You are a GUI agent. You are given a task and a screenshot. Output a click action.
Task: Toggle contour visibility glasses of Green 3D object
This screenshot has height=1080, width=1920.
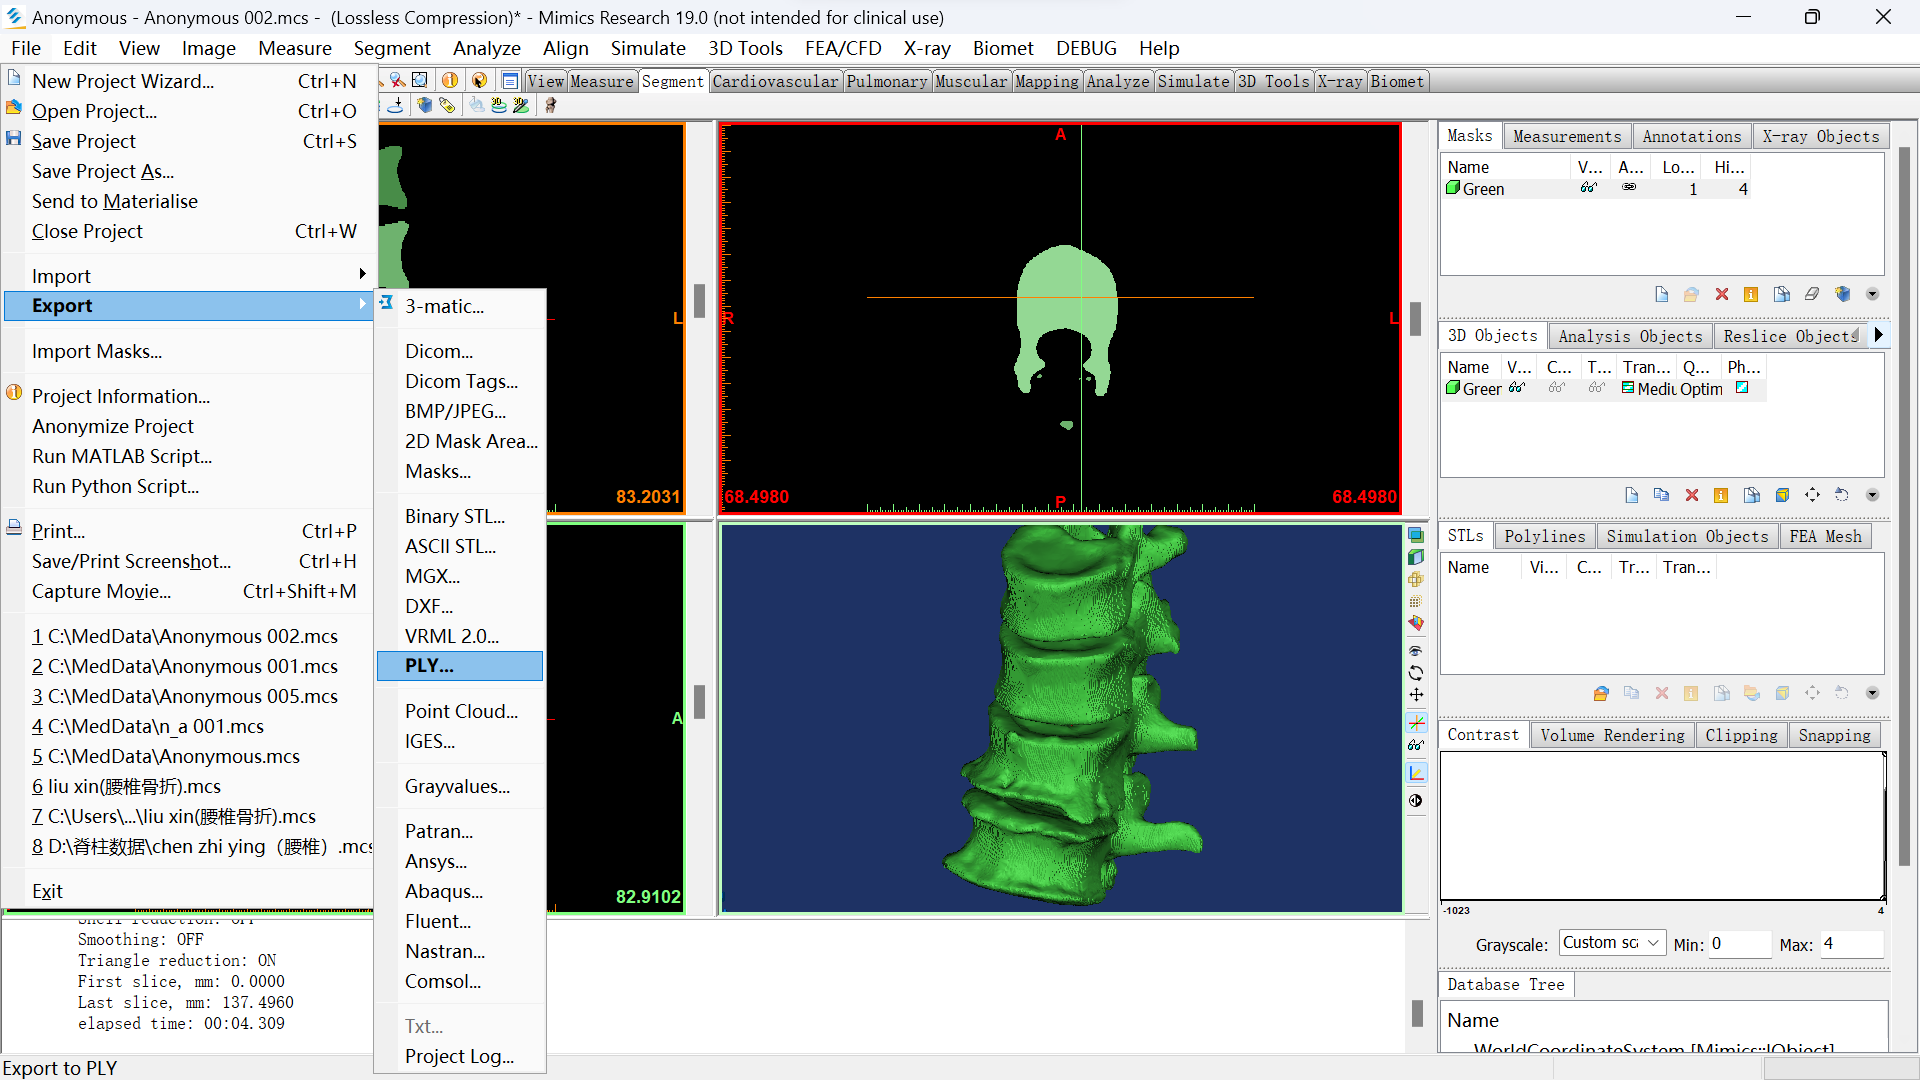pos(1557,388)
